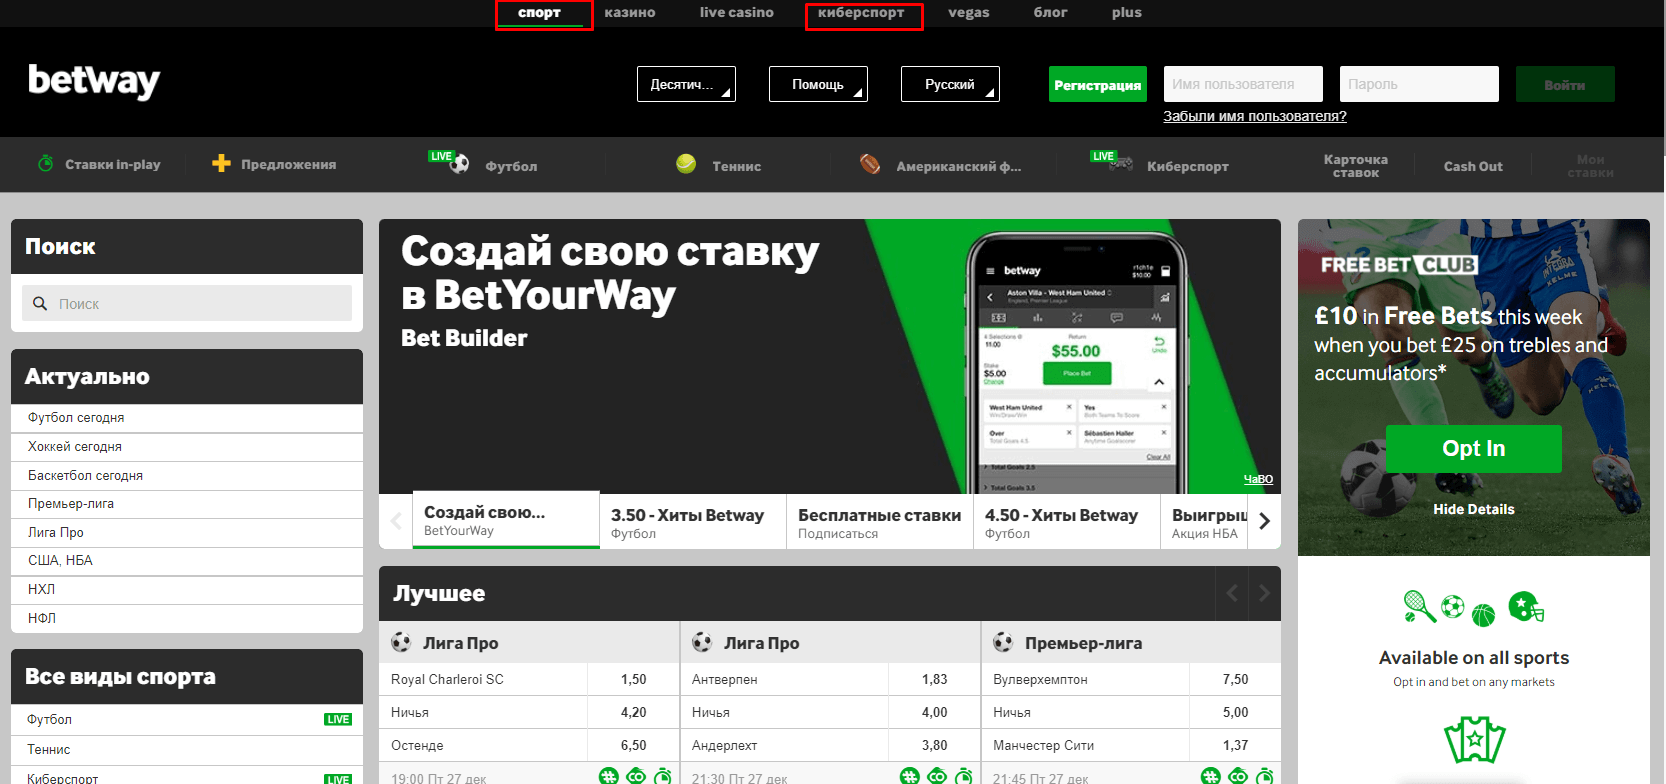
Task: Click the Opt In button
Action: (1474, 449)
